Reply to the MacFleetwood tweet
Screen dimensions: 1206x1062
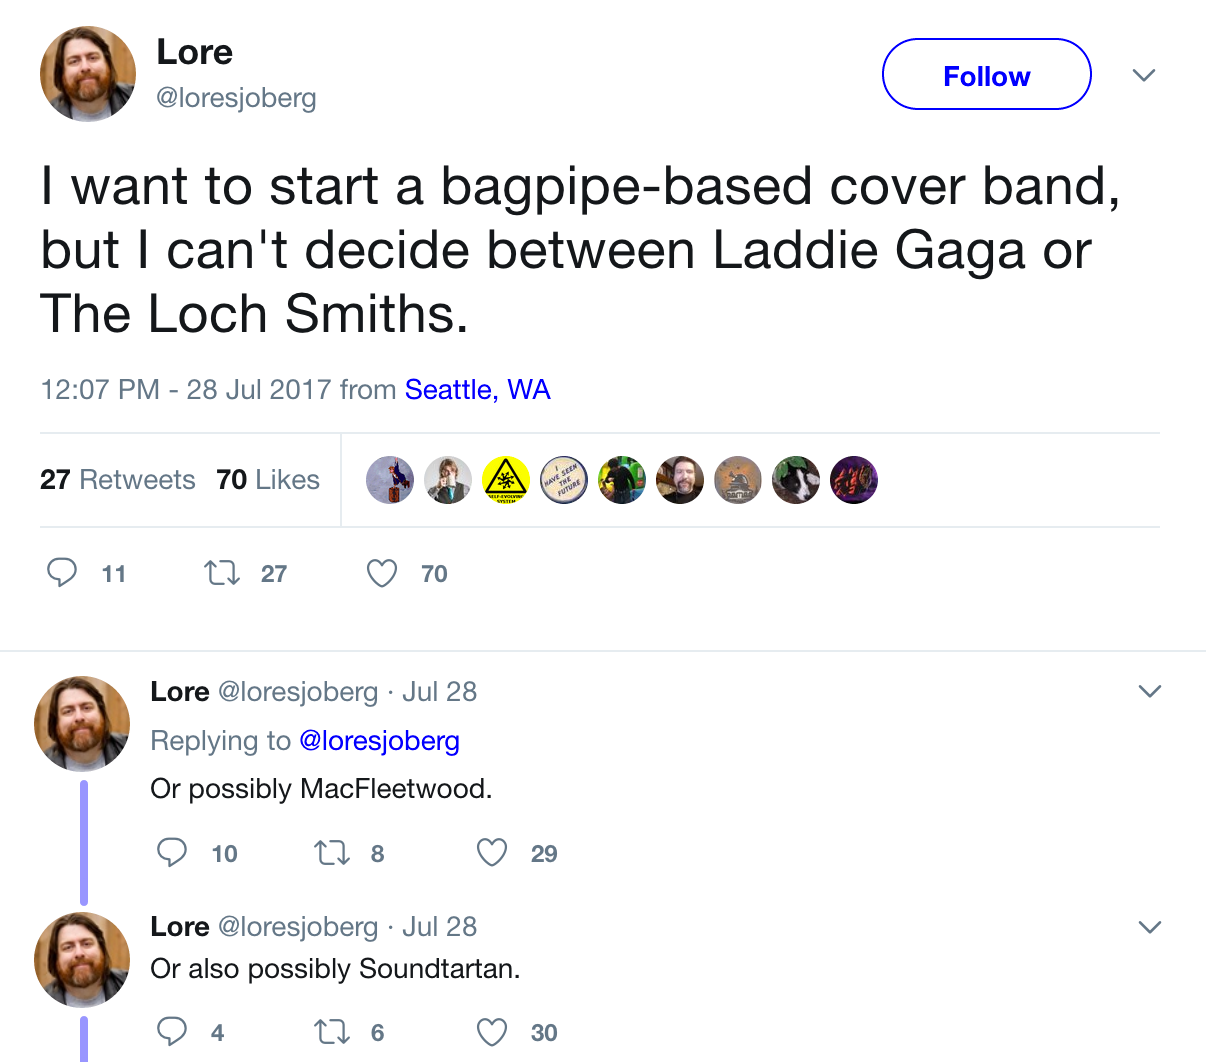[x=172, y=852]
